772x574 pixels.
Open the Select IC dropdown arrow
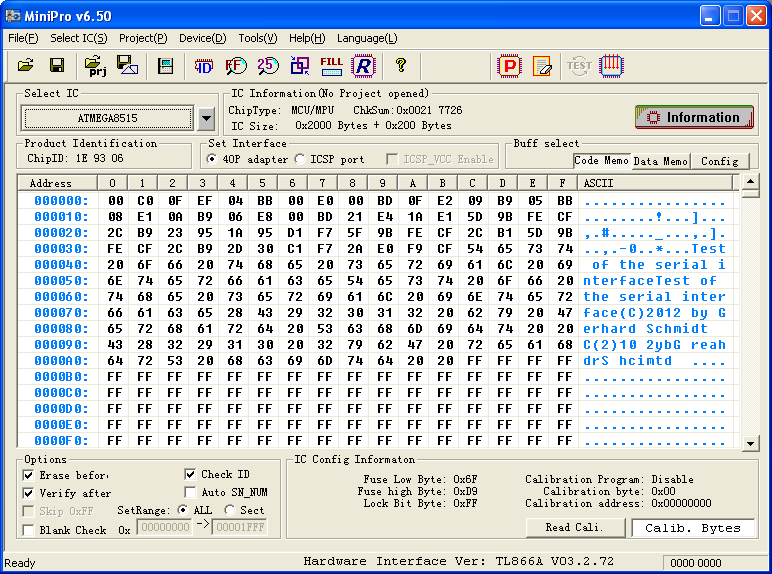pos(206,119)
